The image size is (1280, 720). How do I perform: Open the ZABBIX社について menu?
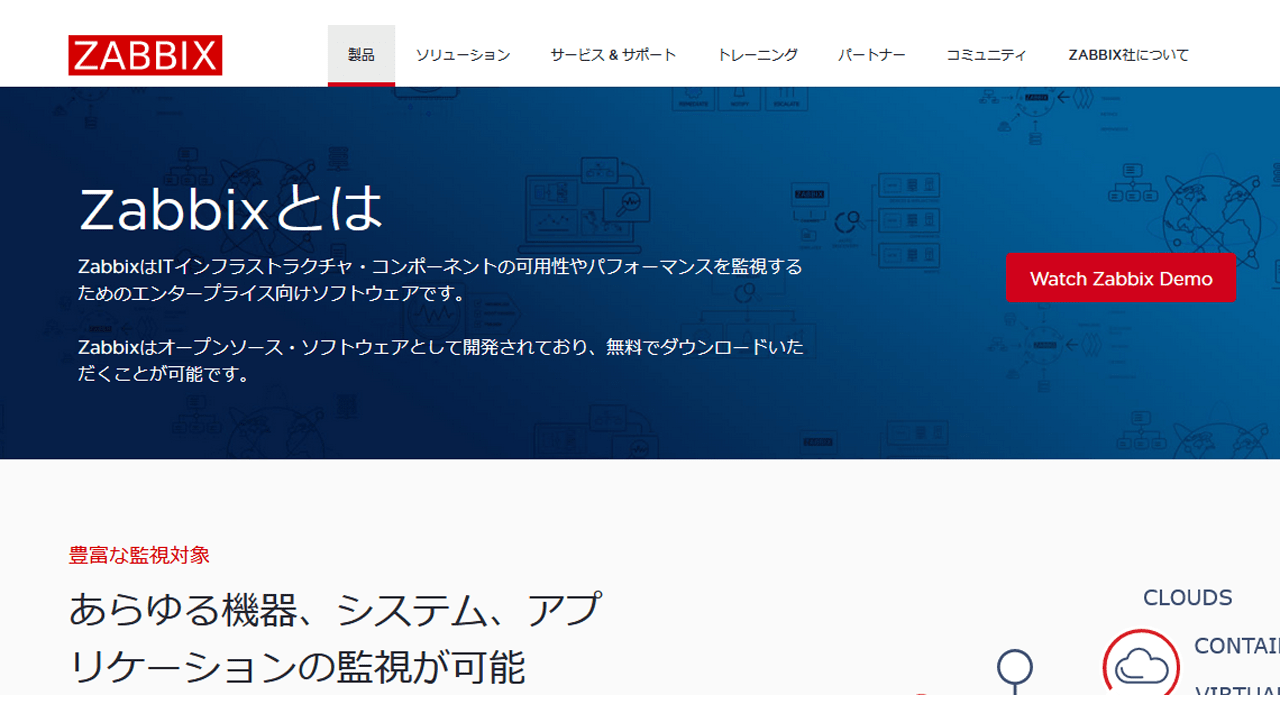[x=1128, y=55]
